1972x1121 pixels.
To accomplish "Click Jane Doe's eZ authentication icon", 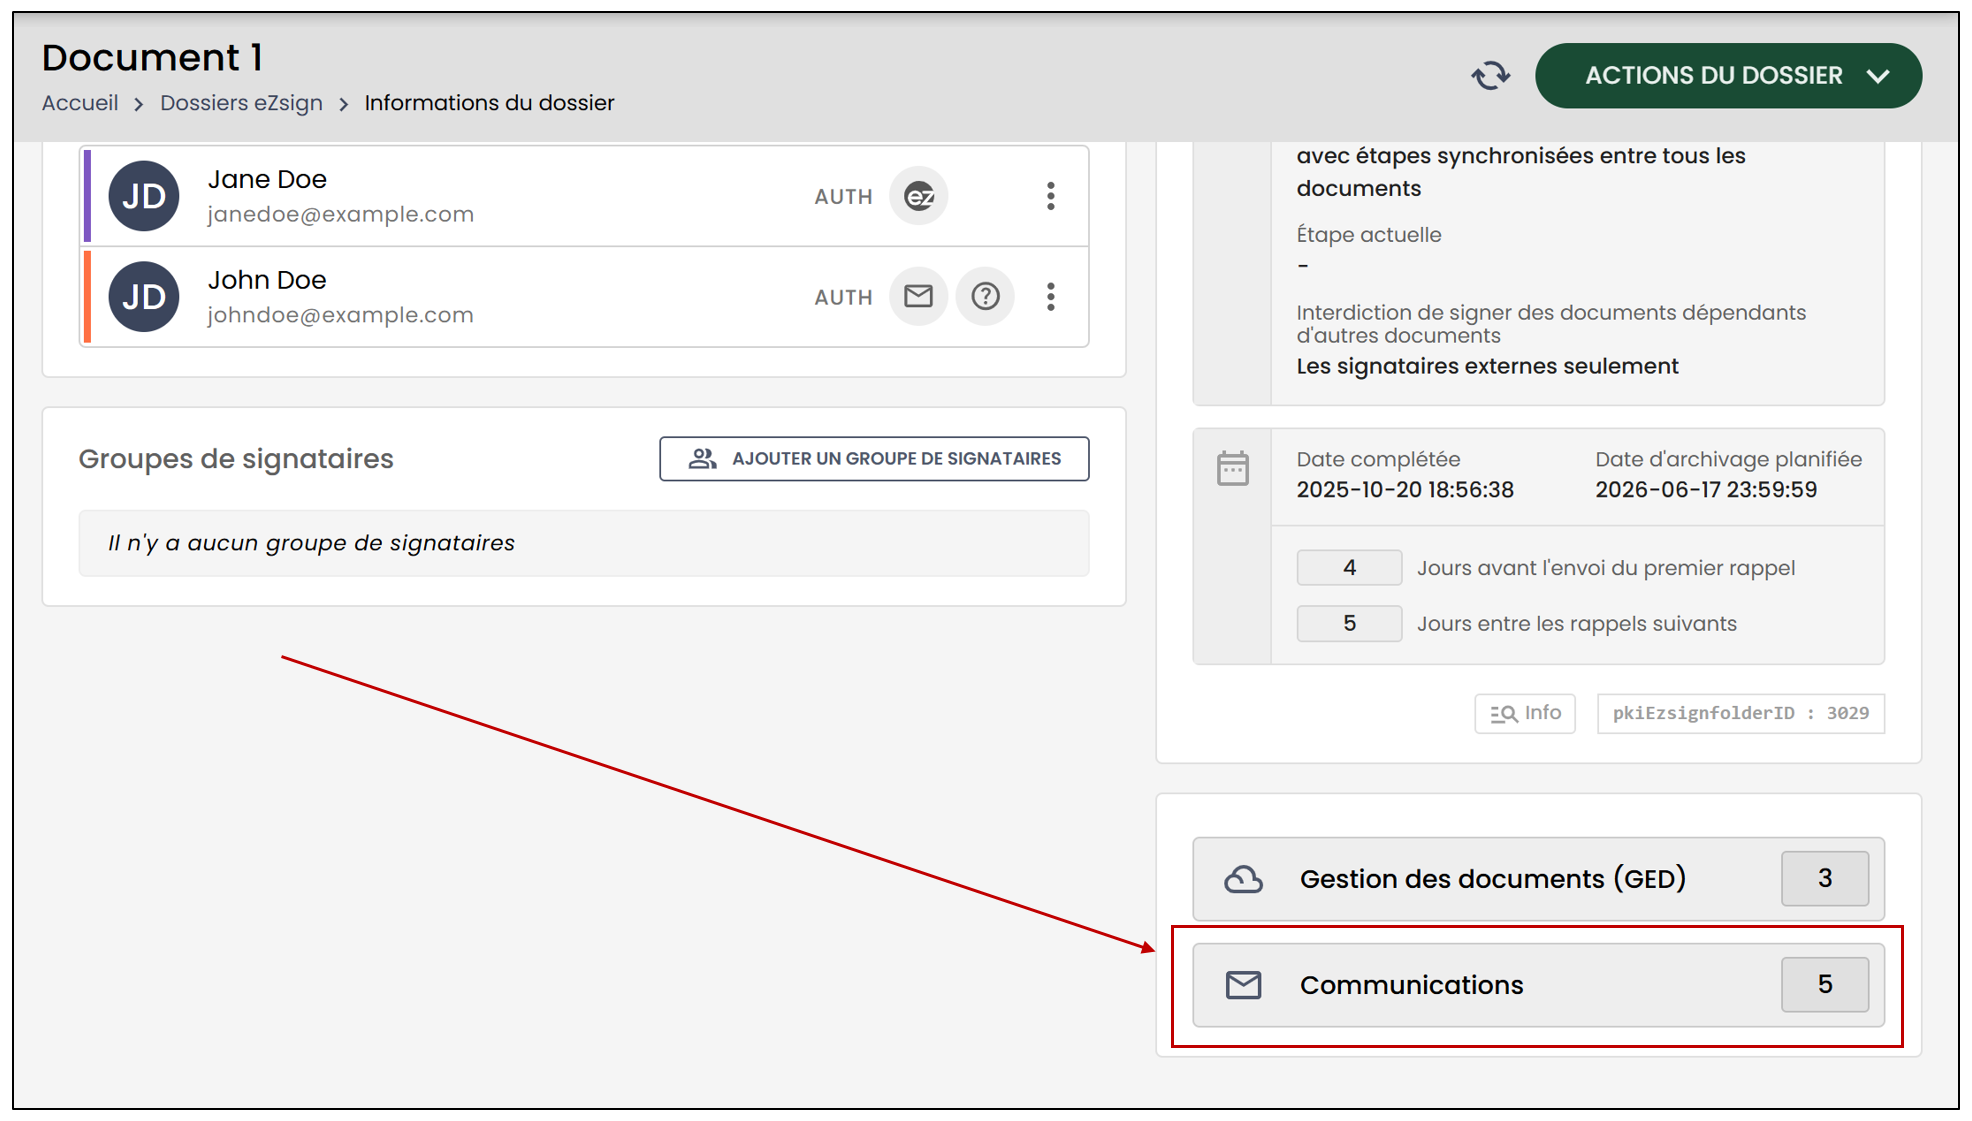I will [919, 196].
